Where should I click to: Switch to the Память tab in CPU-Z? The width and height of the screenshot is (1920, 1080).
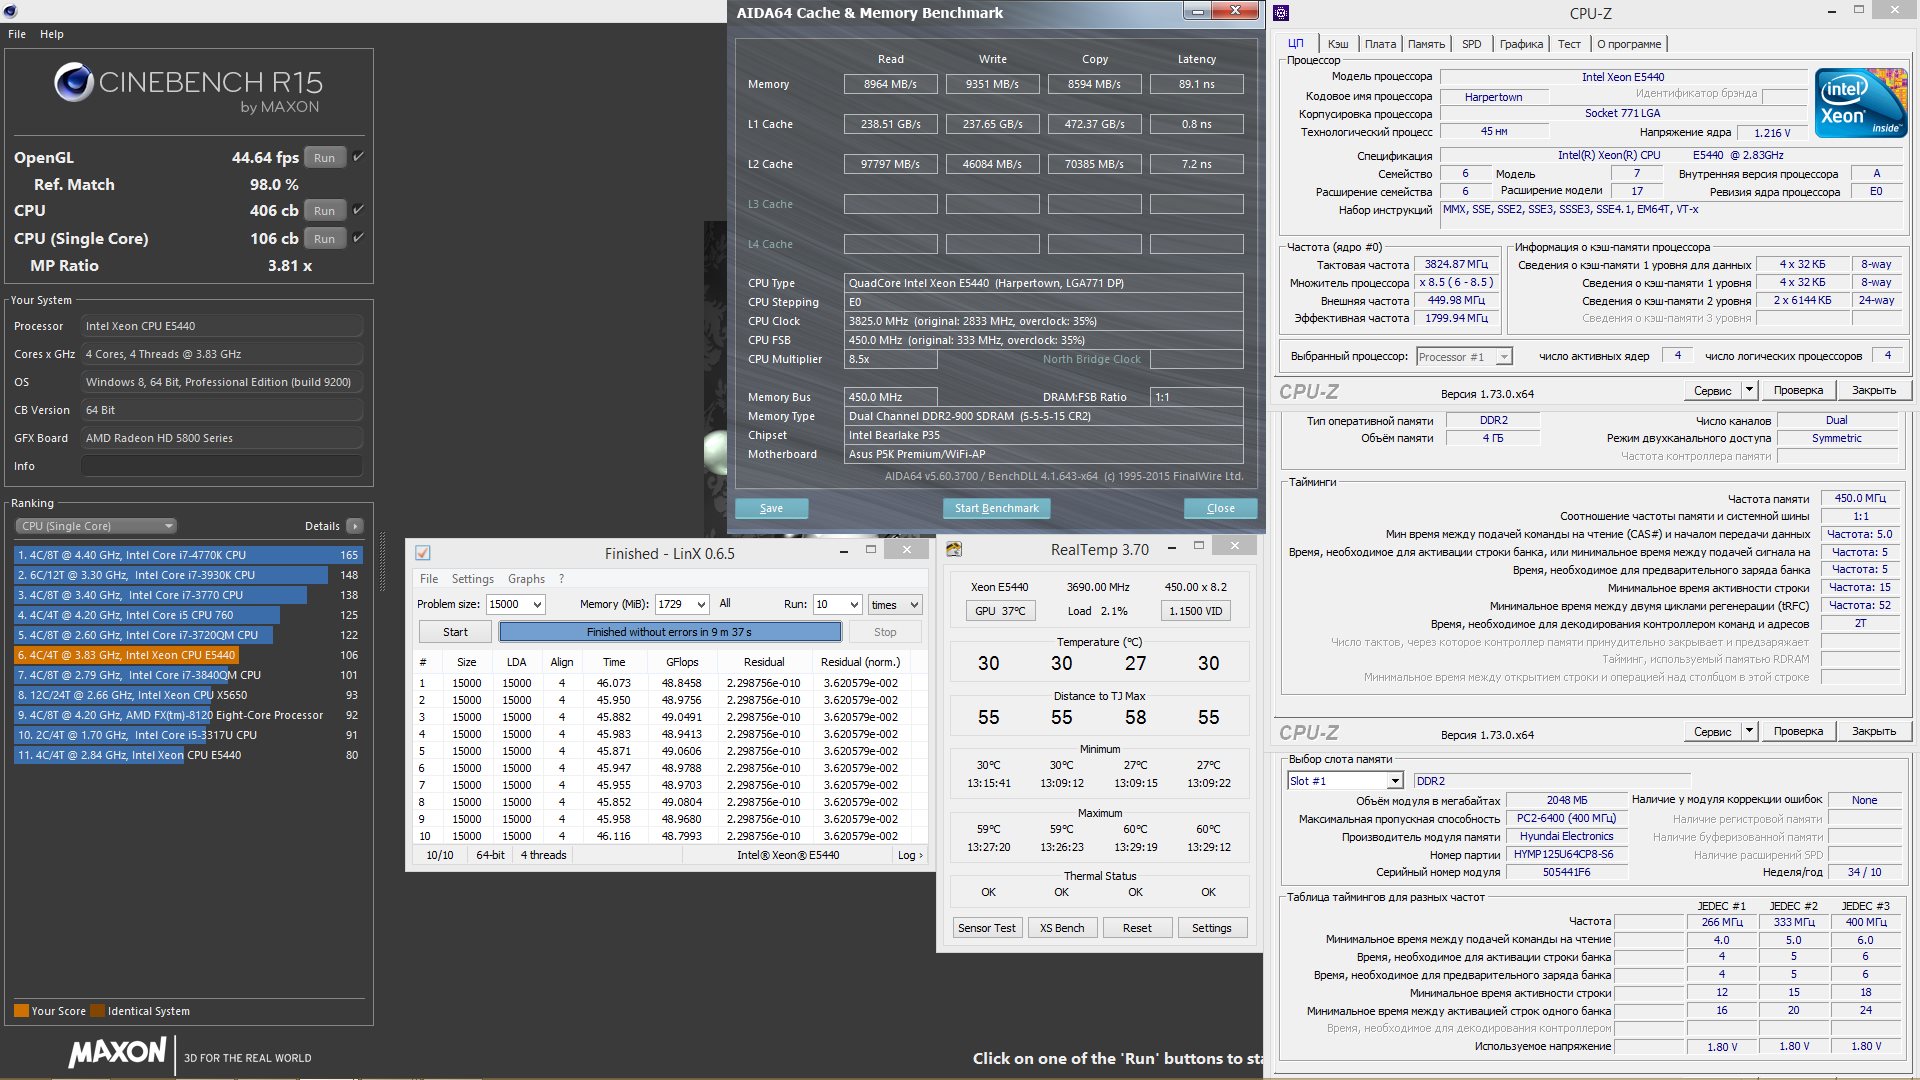pos(1426,44)
